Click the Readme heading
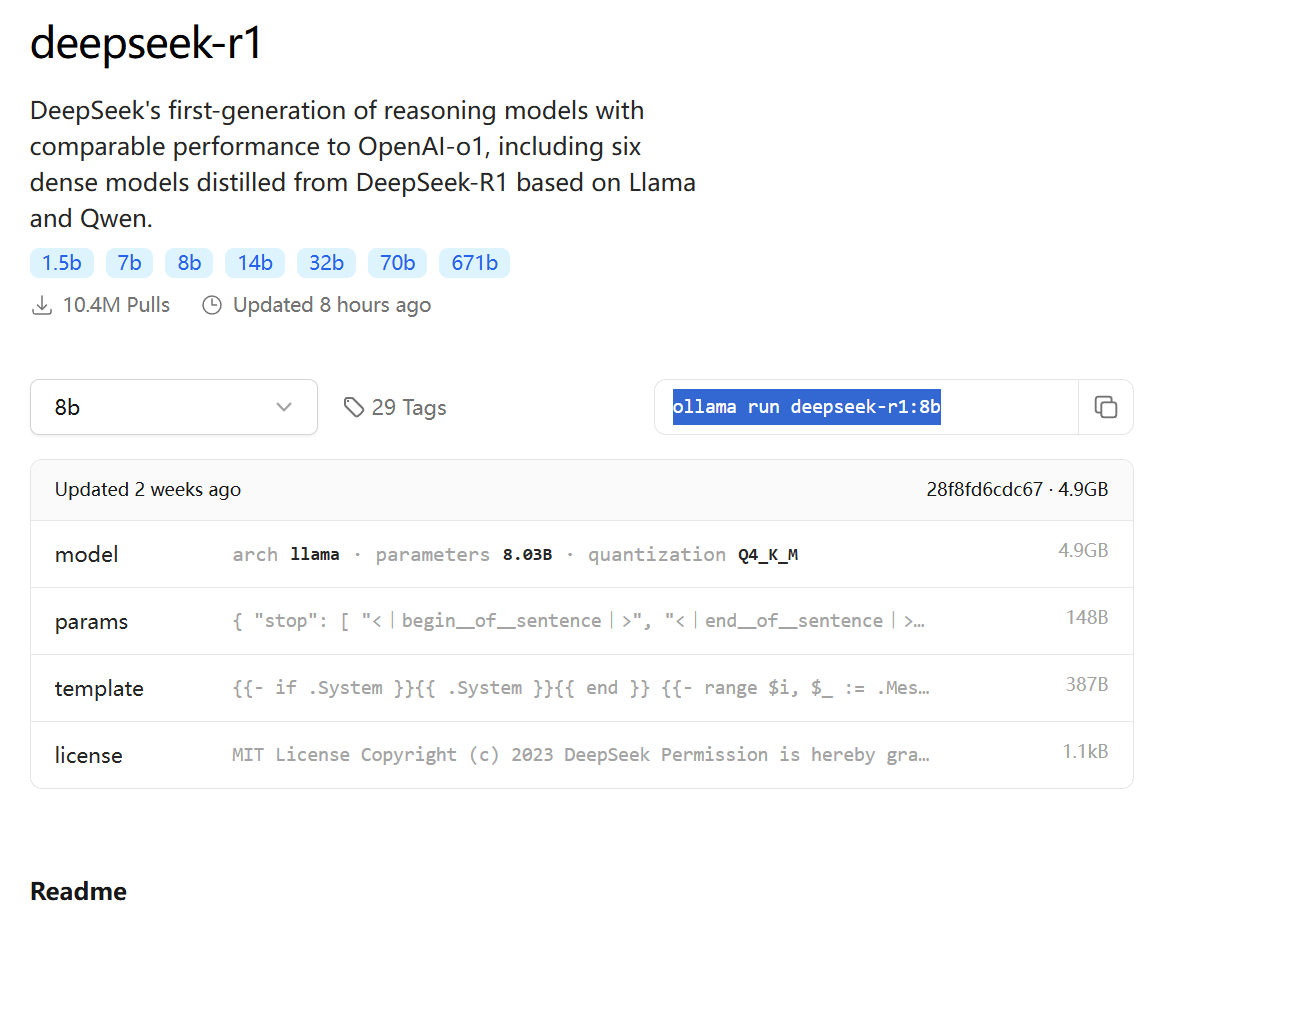The height and width of the screenshot is (1012, 1293). click(78, 891)
